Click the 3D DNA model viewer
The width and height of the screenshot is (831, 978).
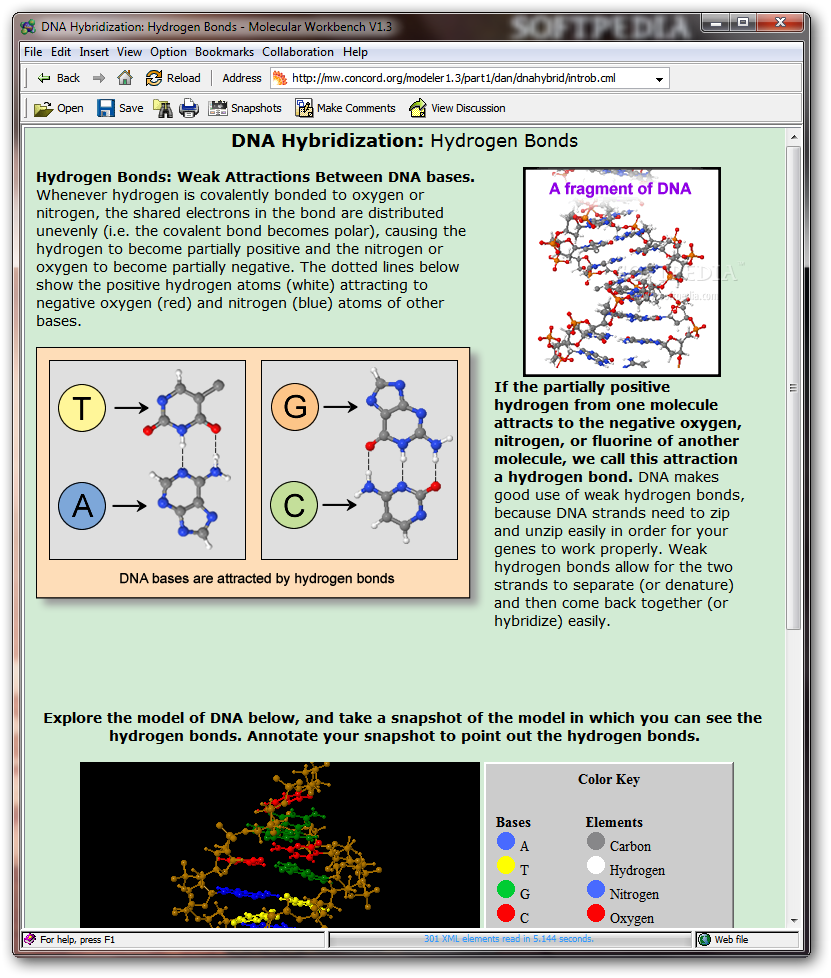coord(280,845)
